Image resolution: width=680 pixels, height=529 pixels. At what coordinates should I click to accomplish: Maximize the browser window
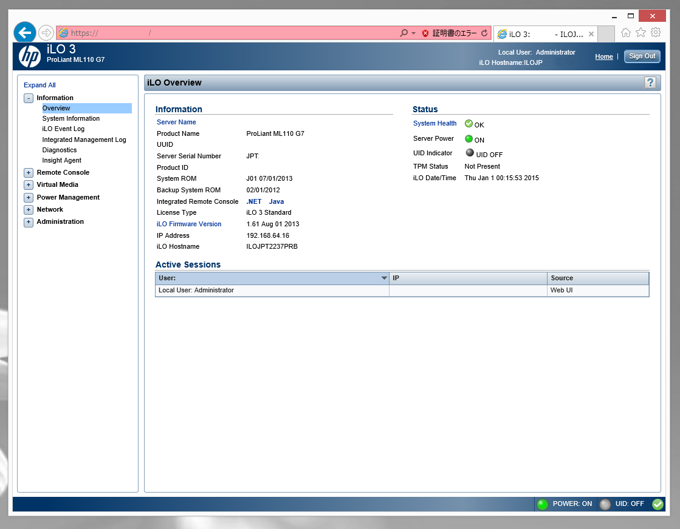(x=631, y=16)
